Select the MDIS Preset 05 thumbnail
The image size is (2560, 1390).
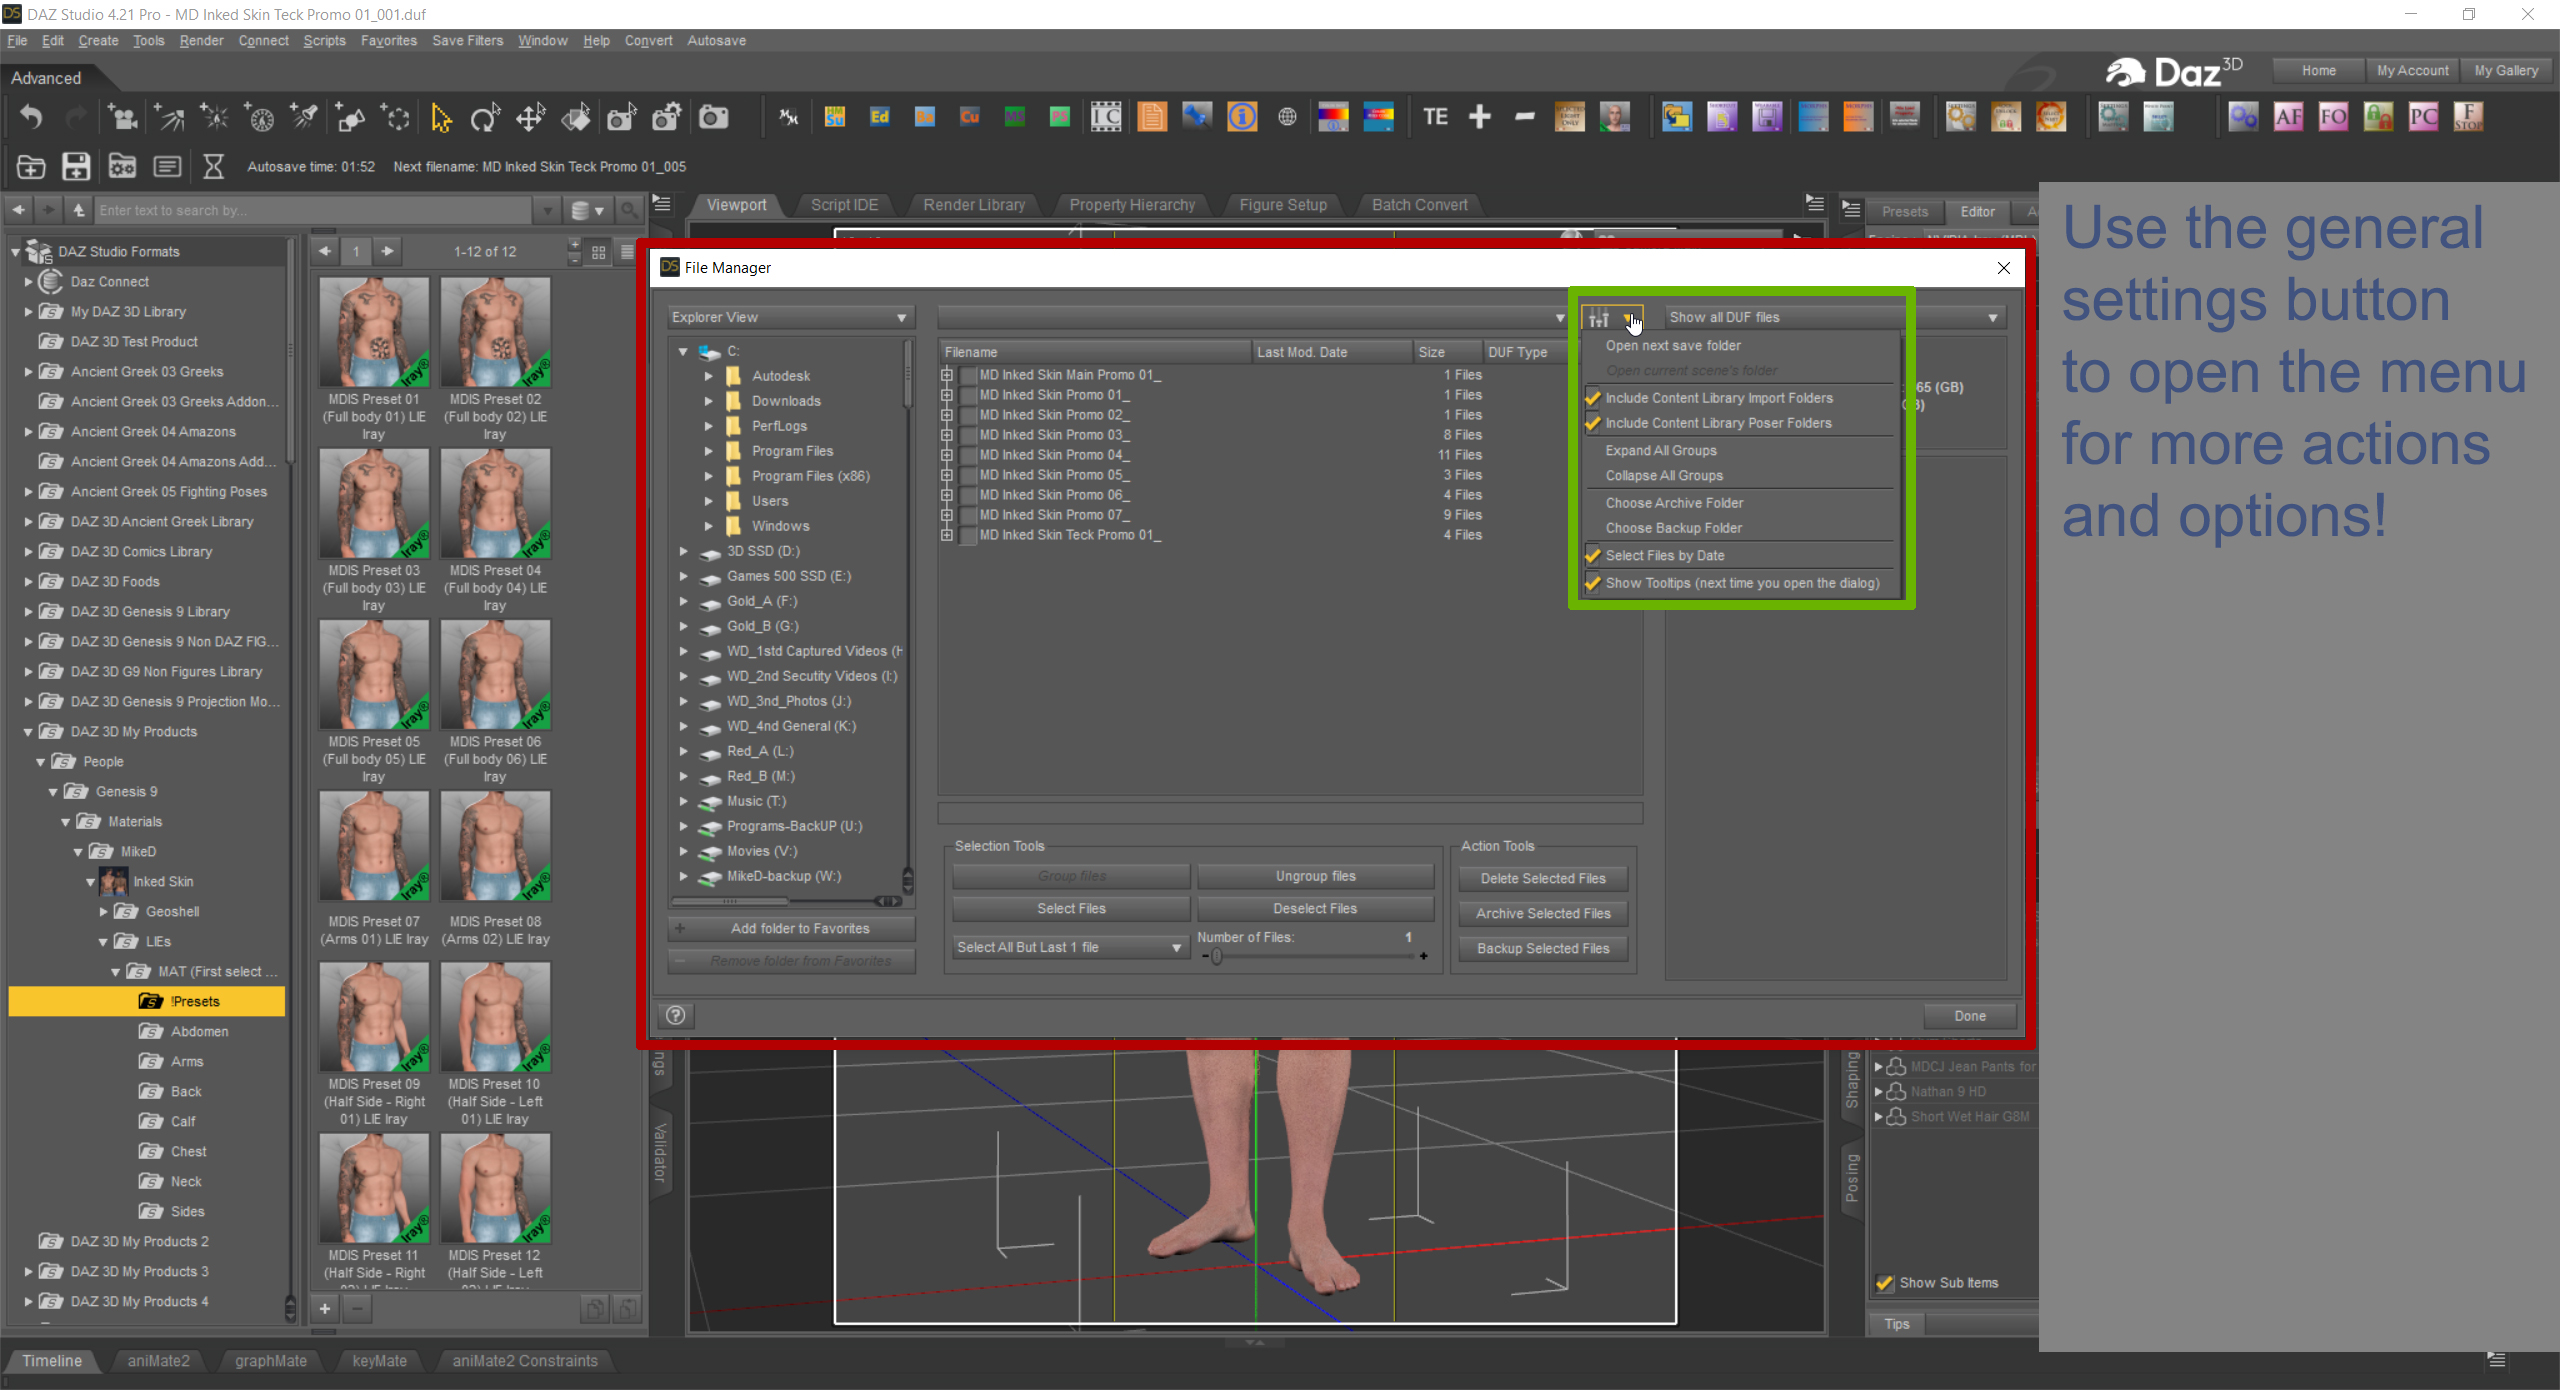[374, 675]
